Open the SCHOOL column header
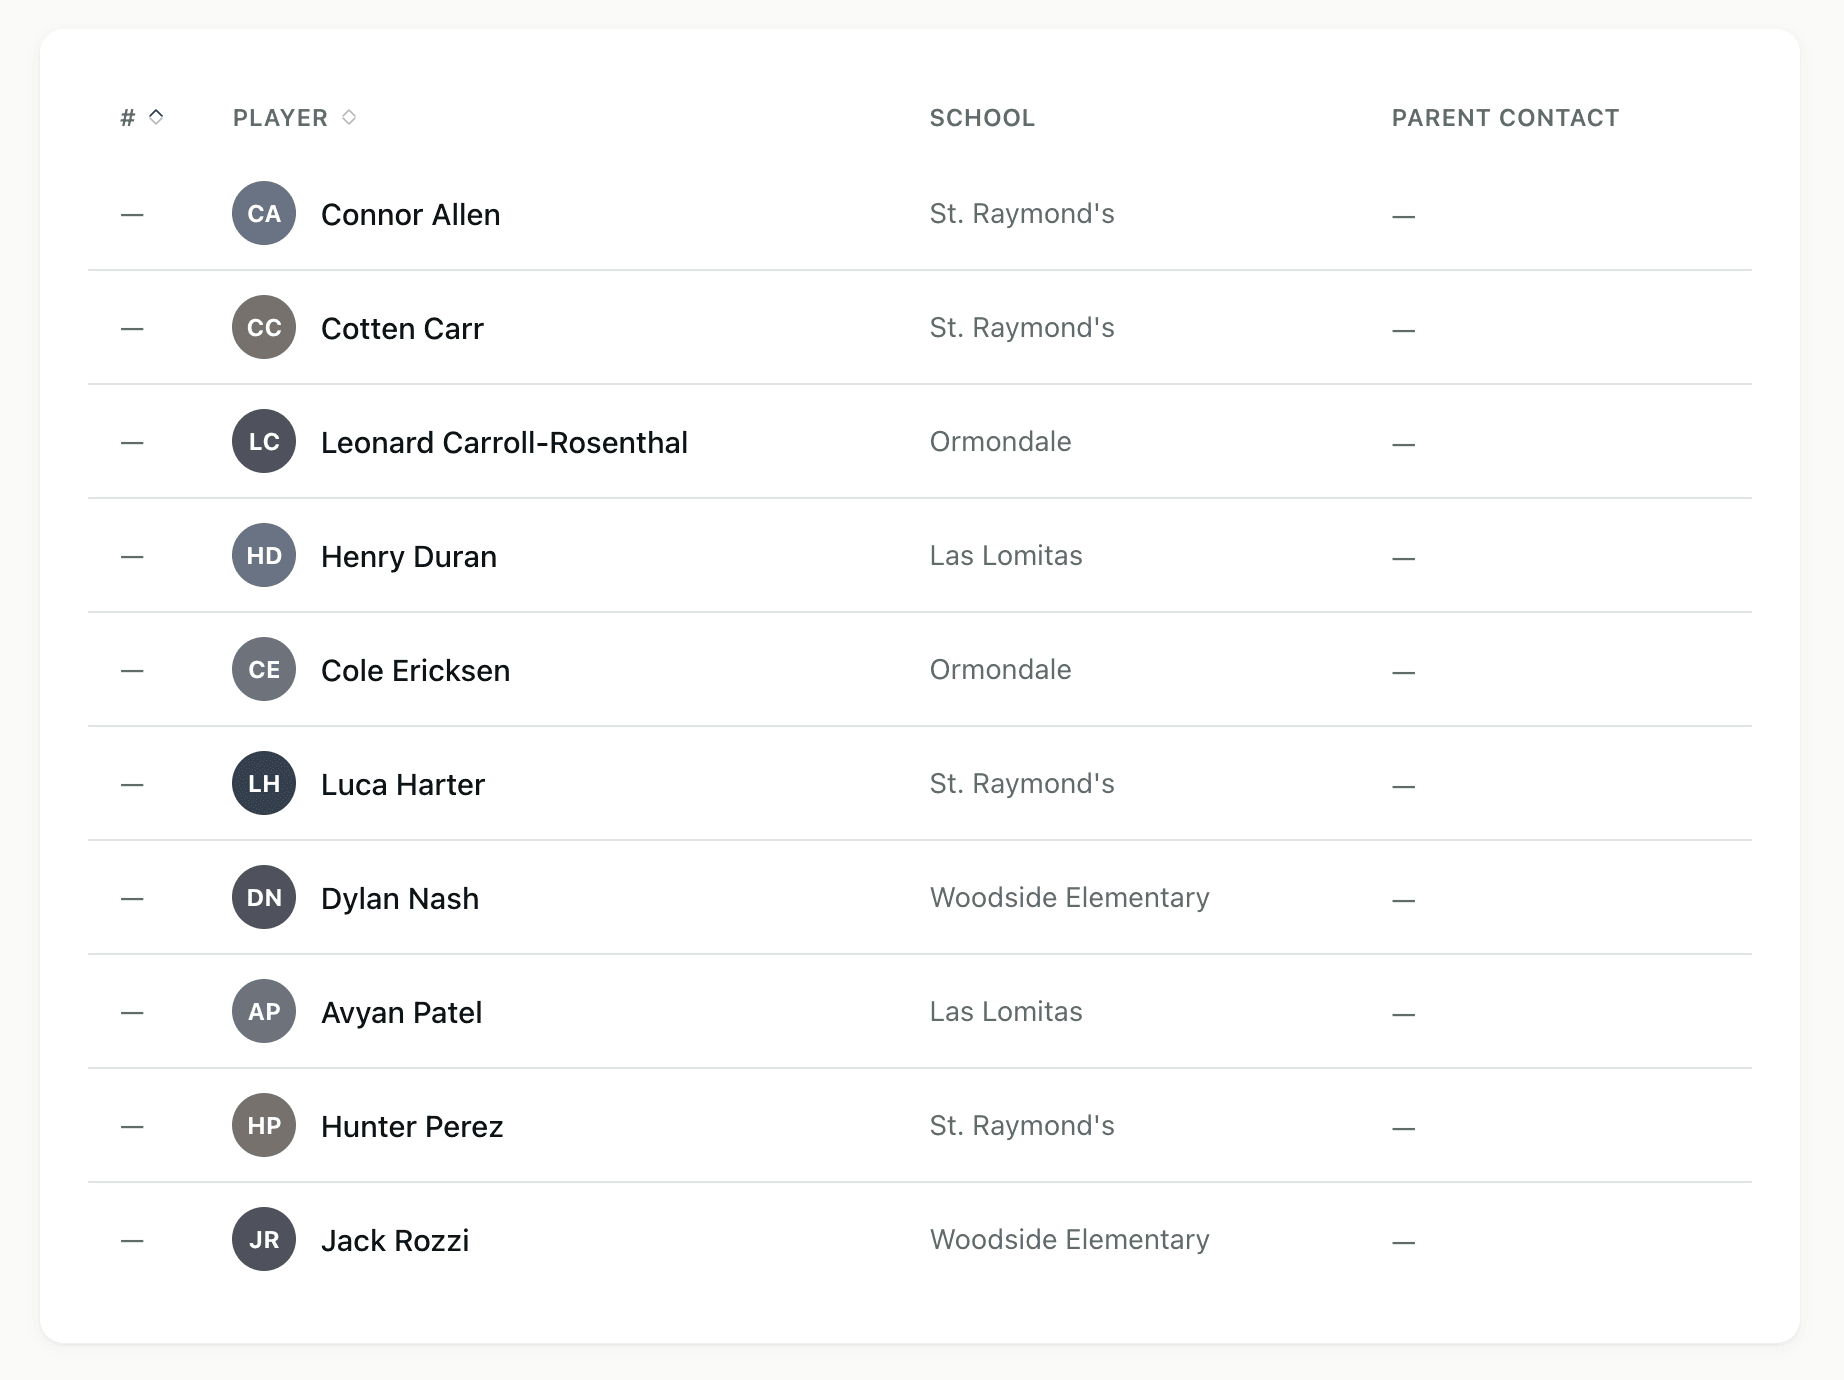 point(982,117)
